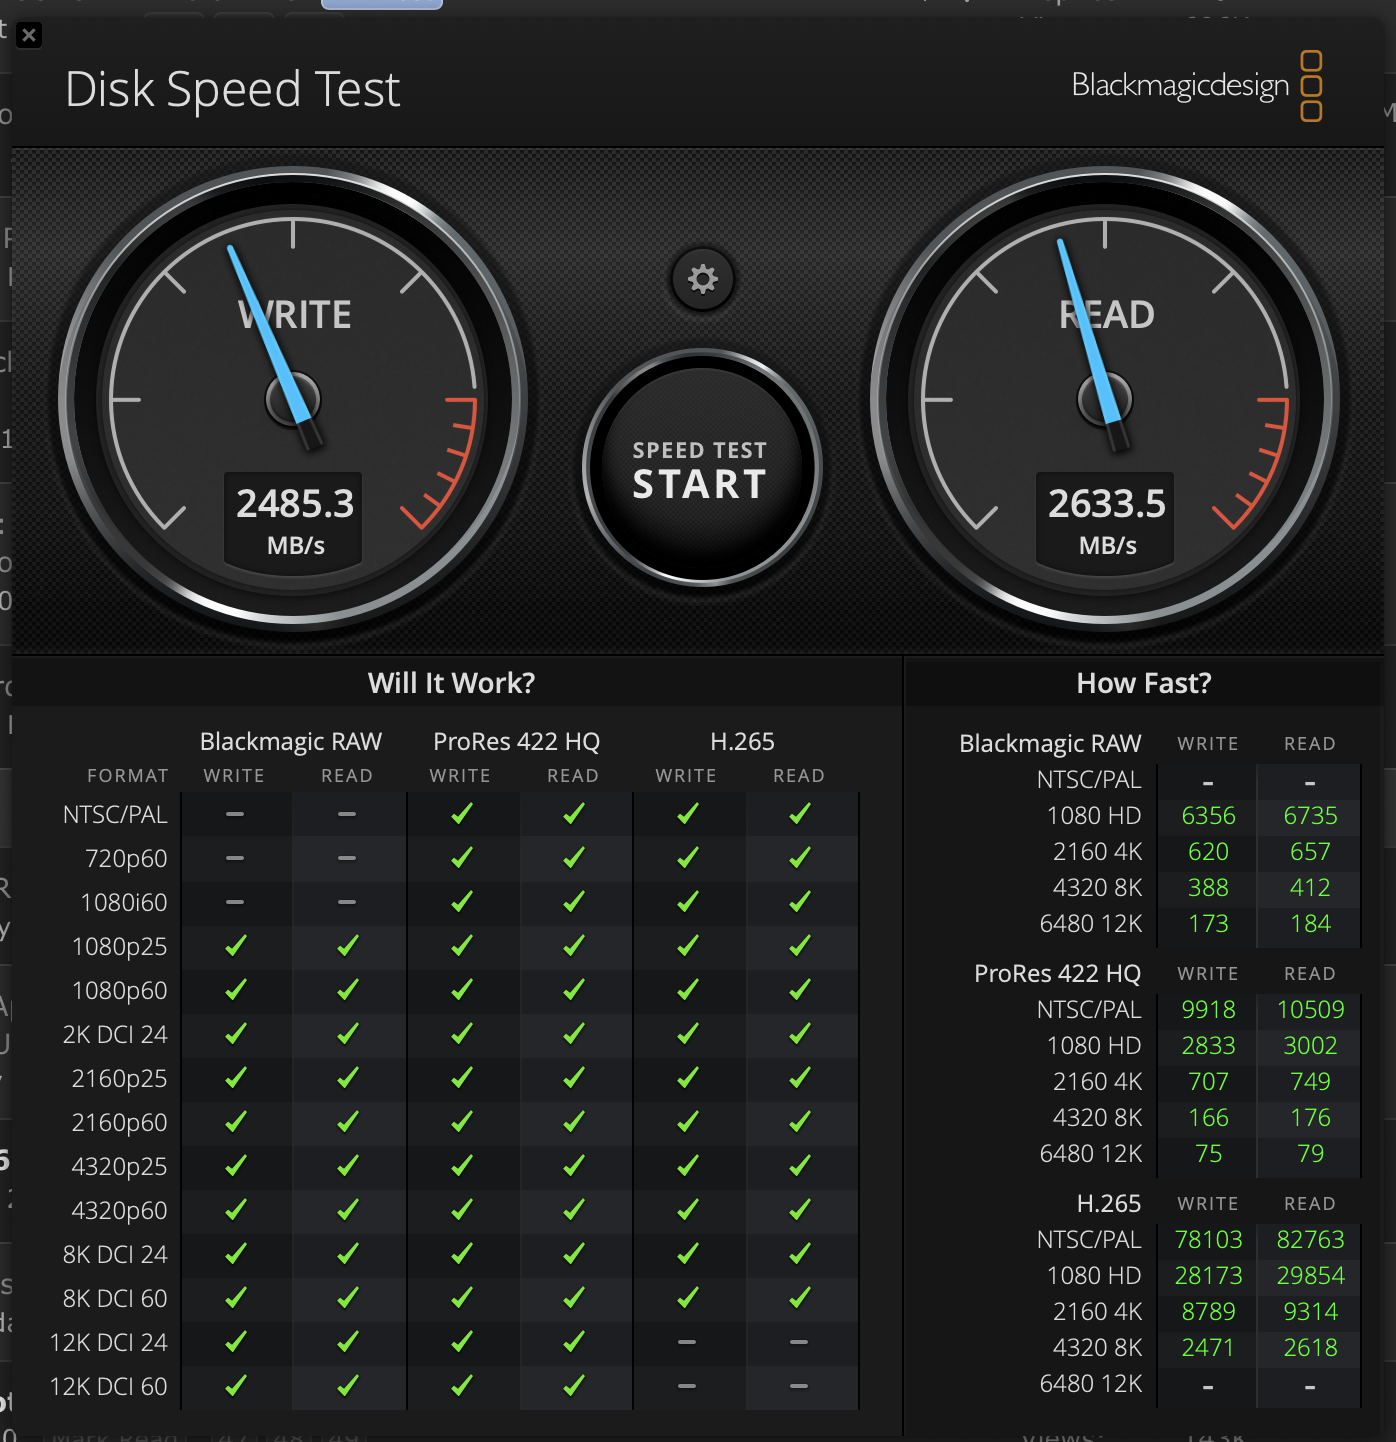This screenshot has width=1396, height=1442.
Task: Click the H.265 heading in How Fast panel
Action: pos(1109,1204)
